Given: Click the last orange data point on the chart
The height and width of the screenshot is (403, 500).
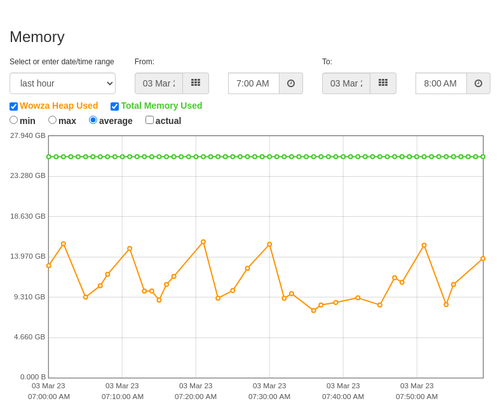Looking at the screenshot, I should (x=483, y=259).
